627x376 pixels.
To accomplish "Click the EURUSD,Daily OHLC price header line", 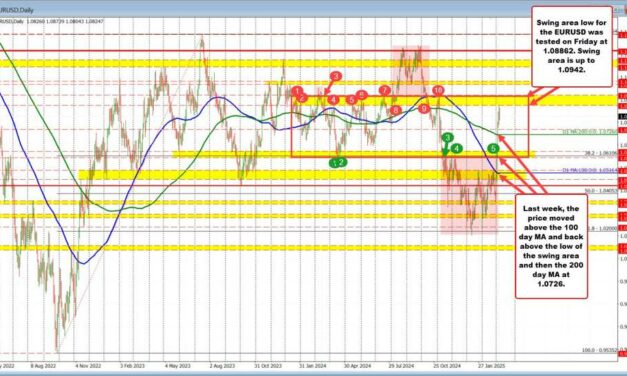I will 52,21.
